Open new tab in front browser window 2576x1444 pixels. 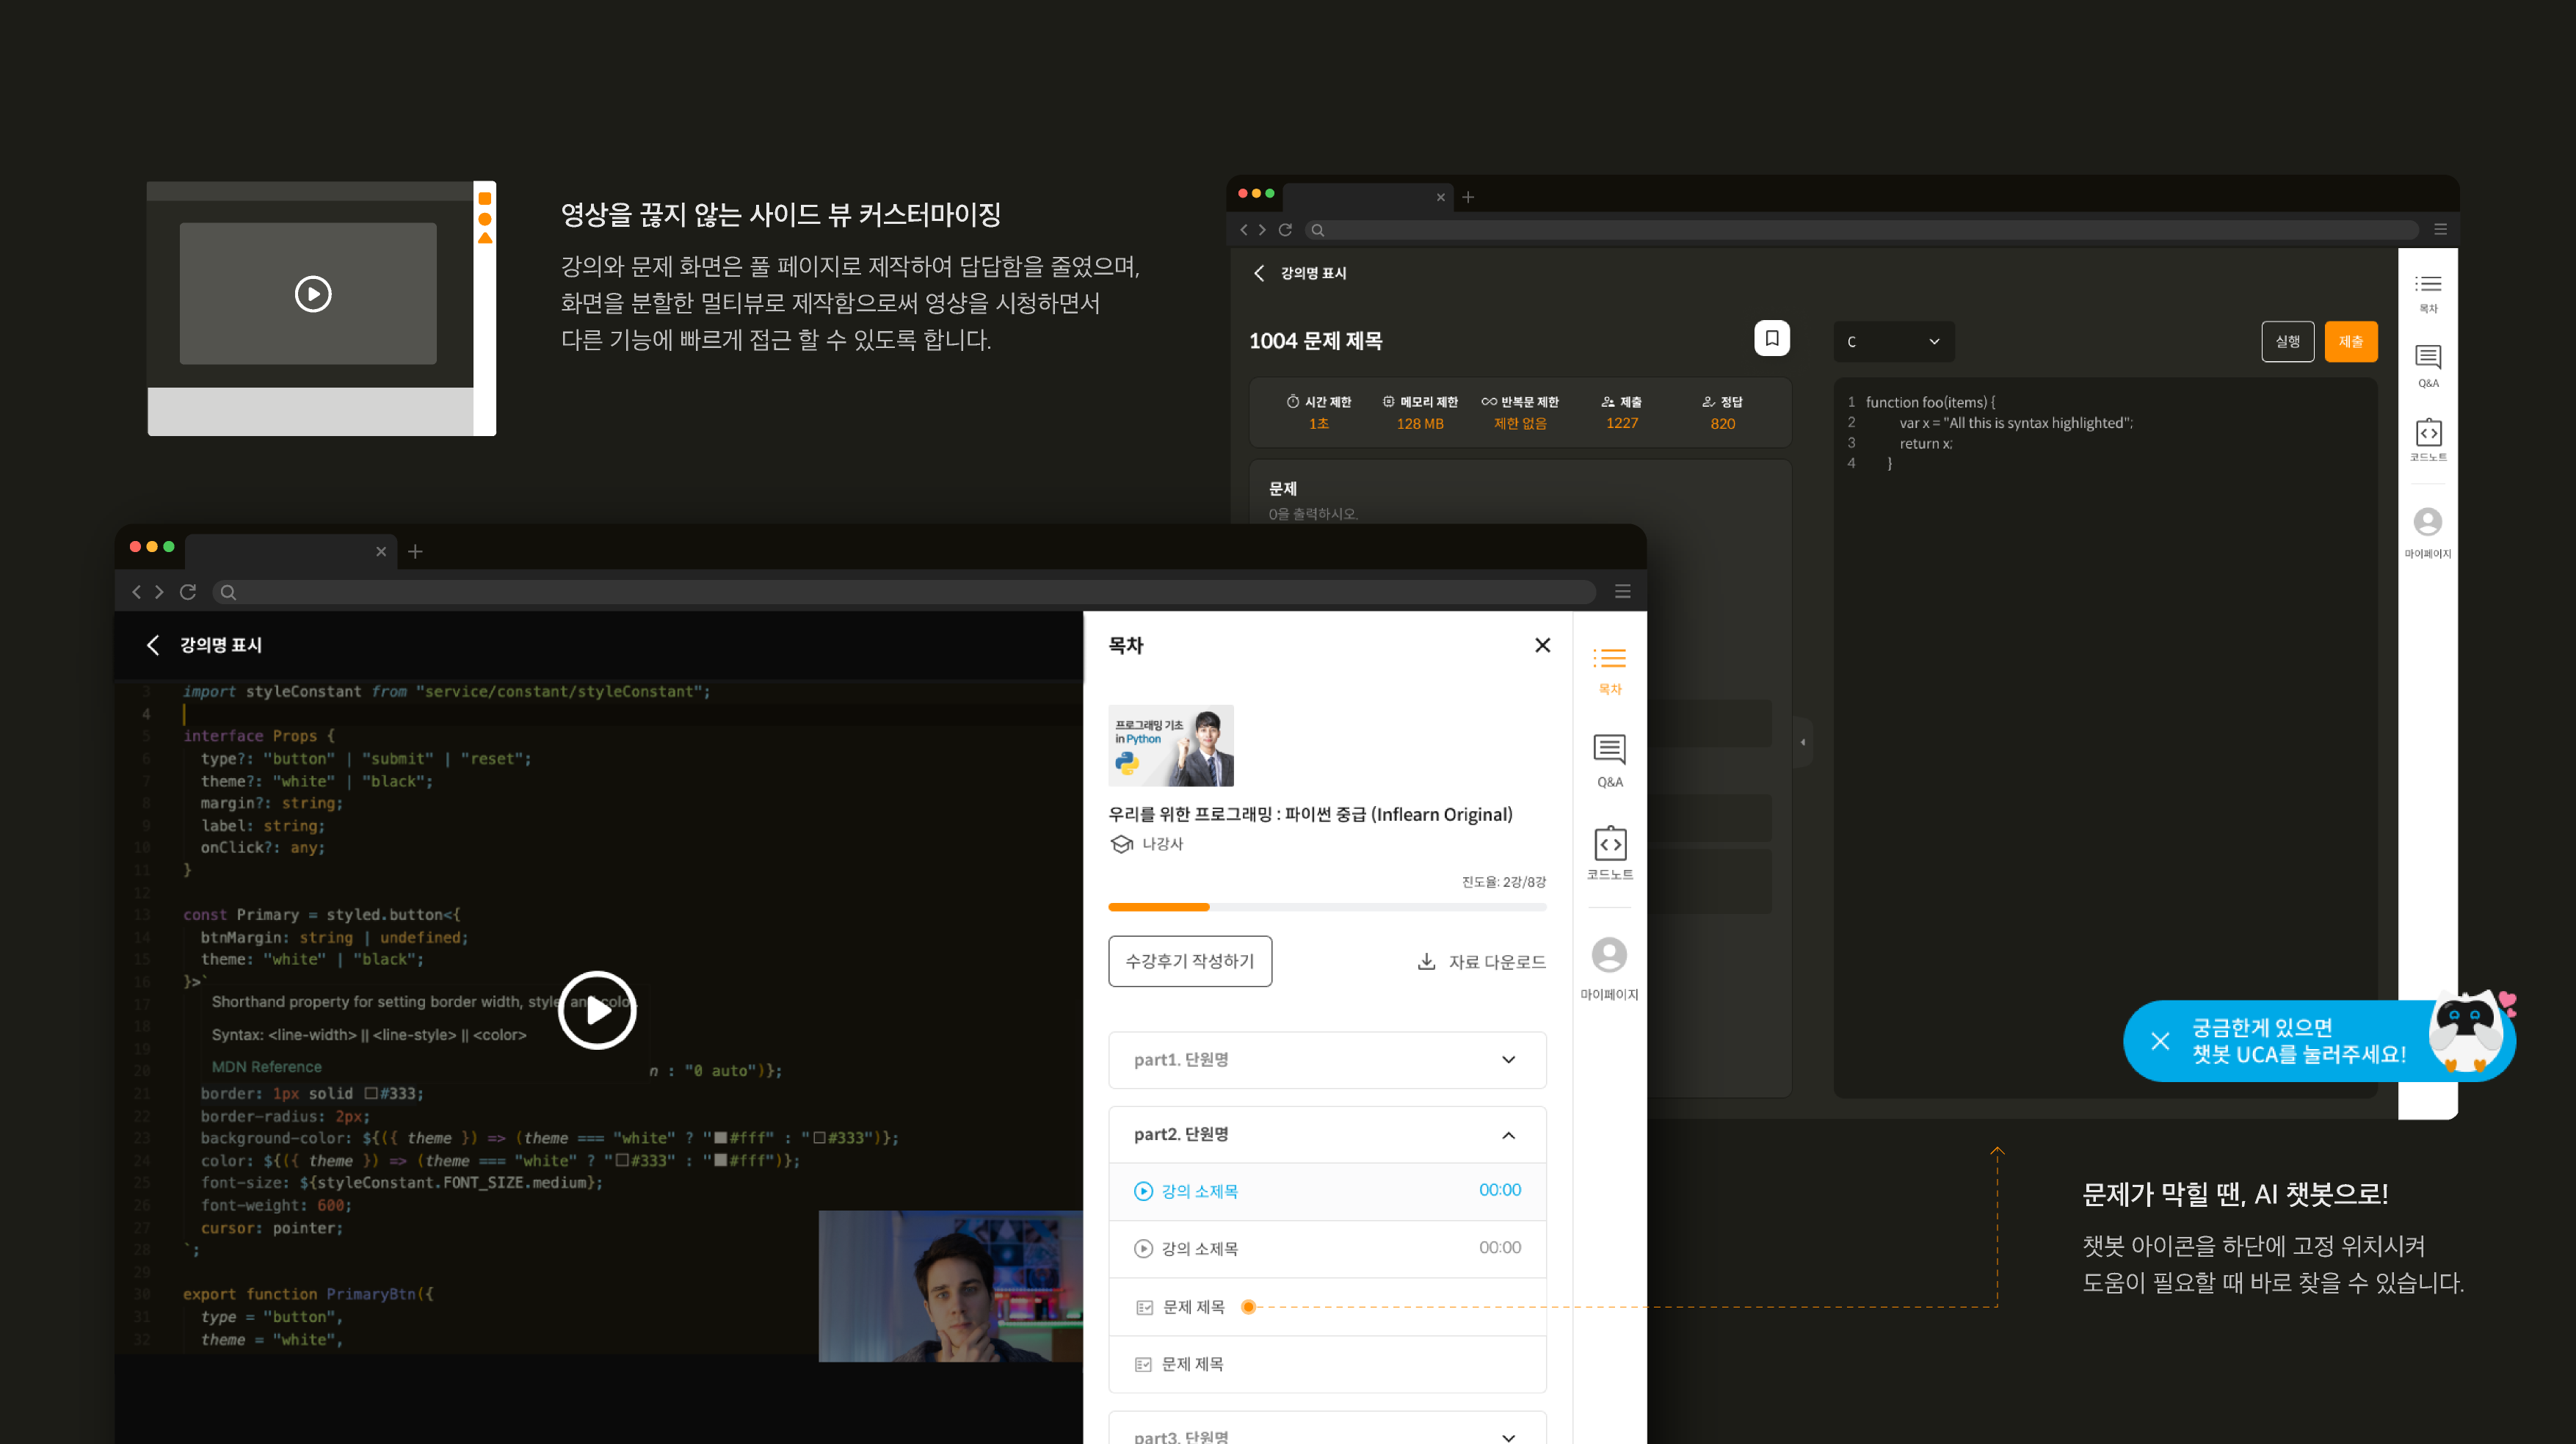coord(415,551)
